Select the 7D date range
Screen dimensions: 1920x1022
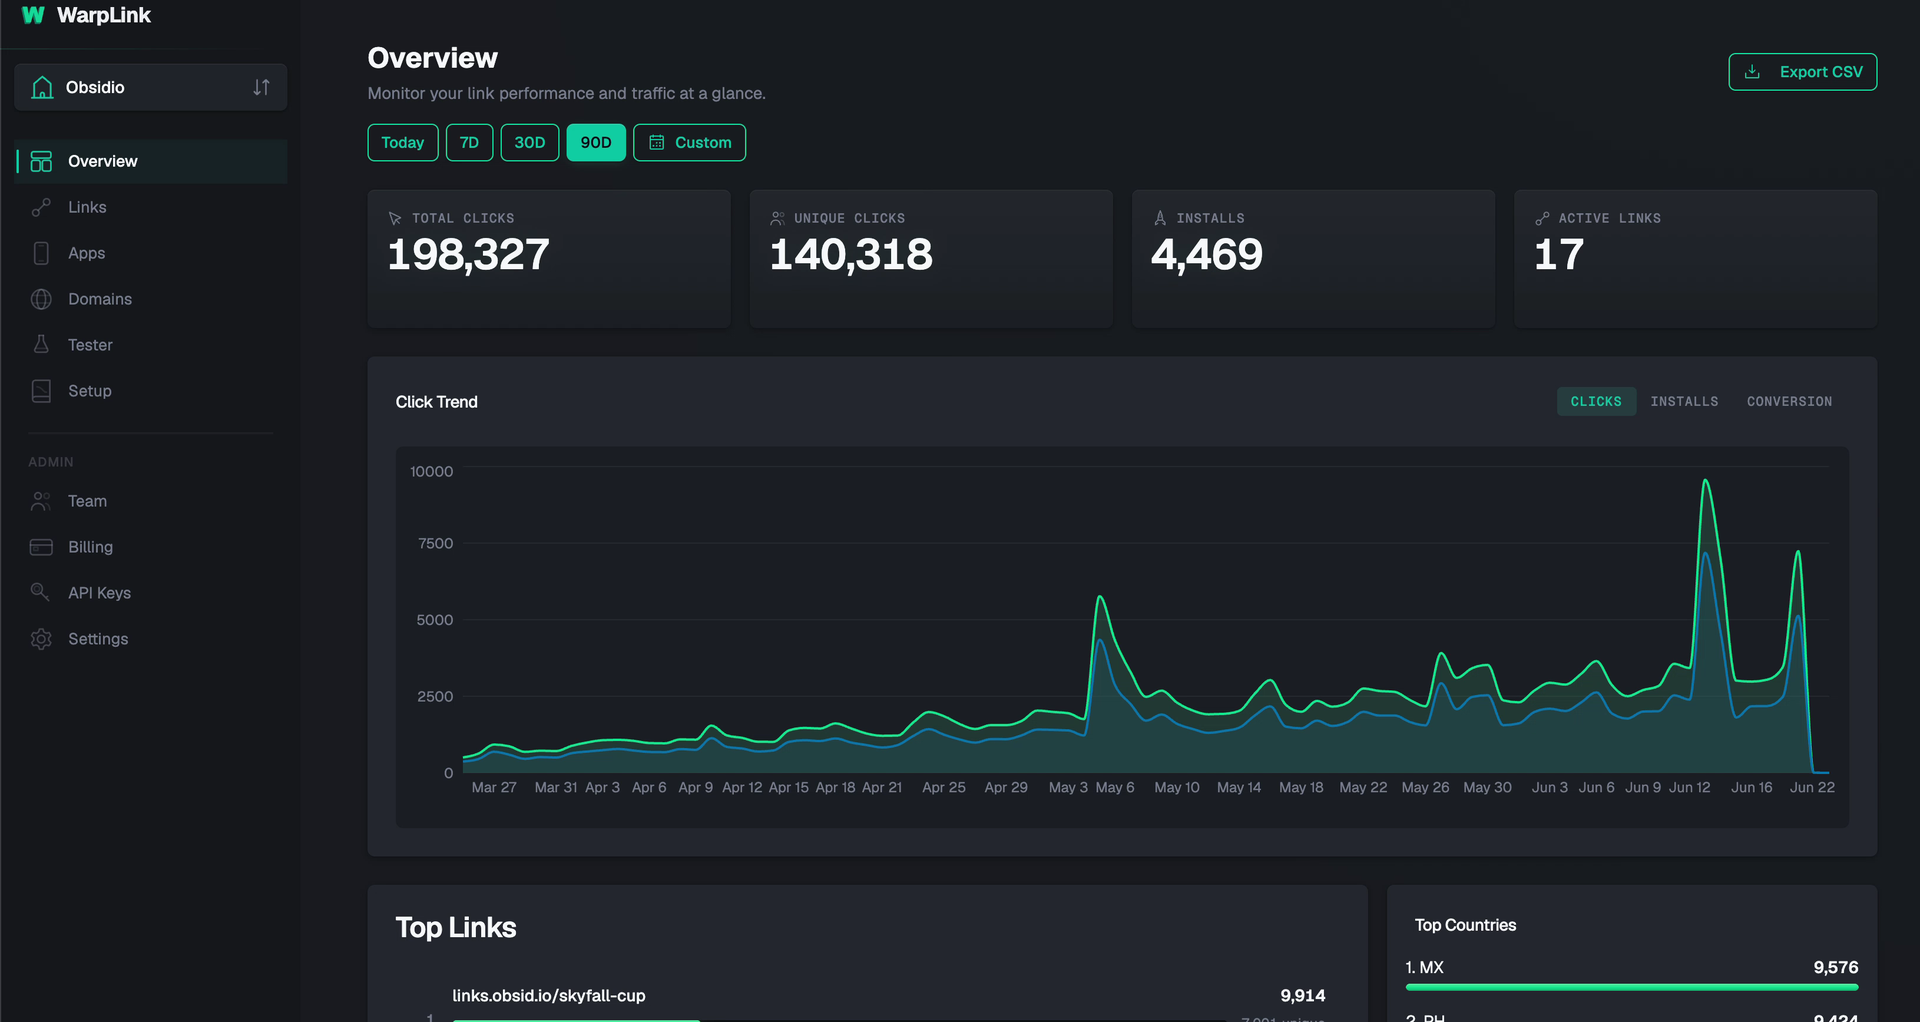point(469,142)
